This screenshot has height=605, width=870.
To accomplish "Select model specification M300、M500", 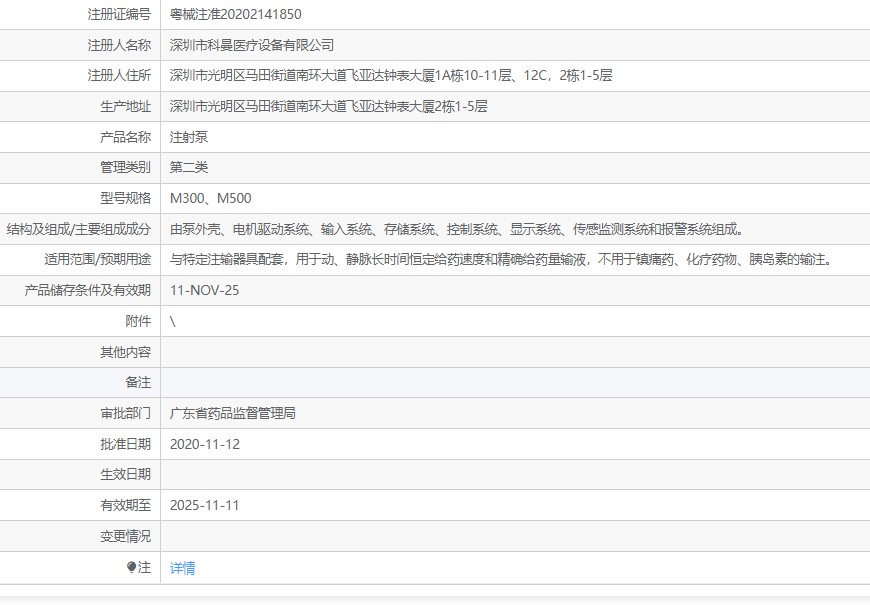I will pyautogui.click(x=211, y=198).
